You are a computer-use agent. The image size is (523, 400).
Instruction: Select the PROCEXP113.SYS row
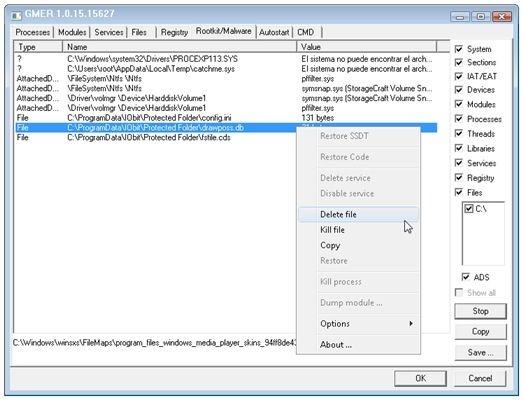coord(226,59)
